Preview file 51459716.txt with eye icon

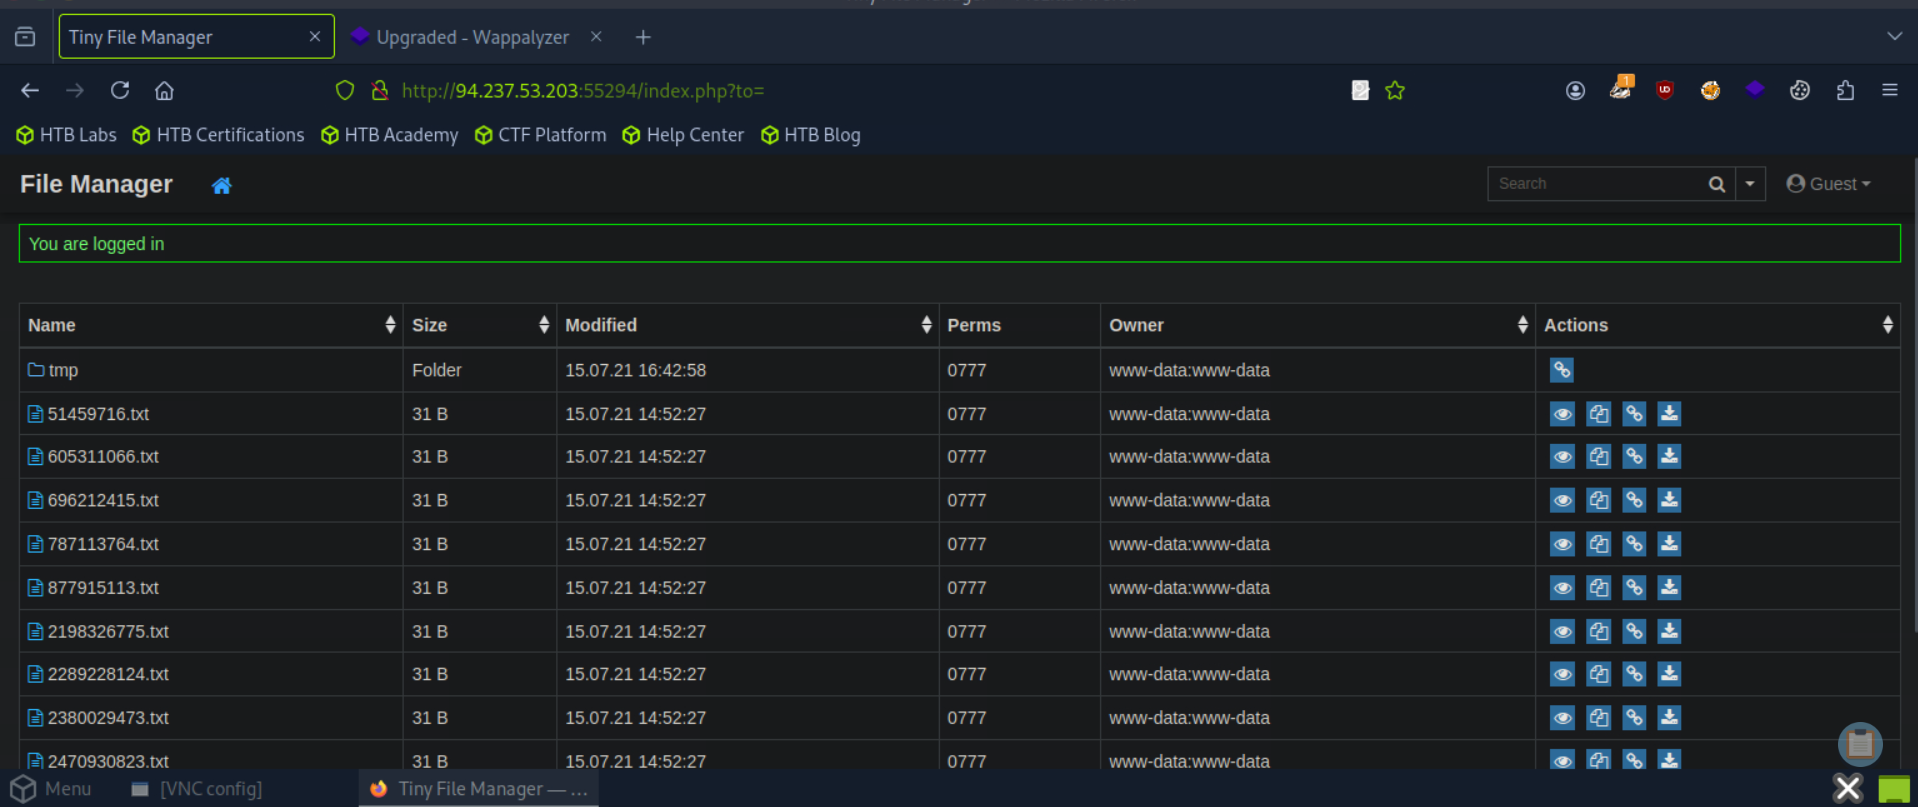pos(1562,414)
